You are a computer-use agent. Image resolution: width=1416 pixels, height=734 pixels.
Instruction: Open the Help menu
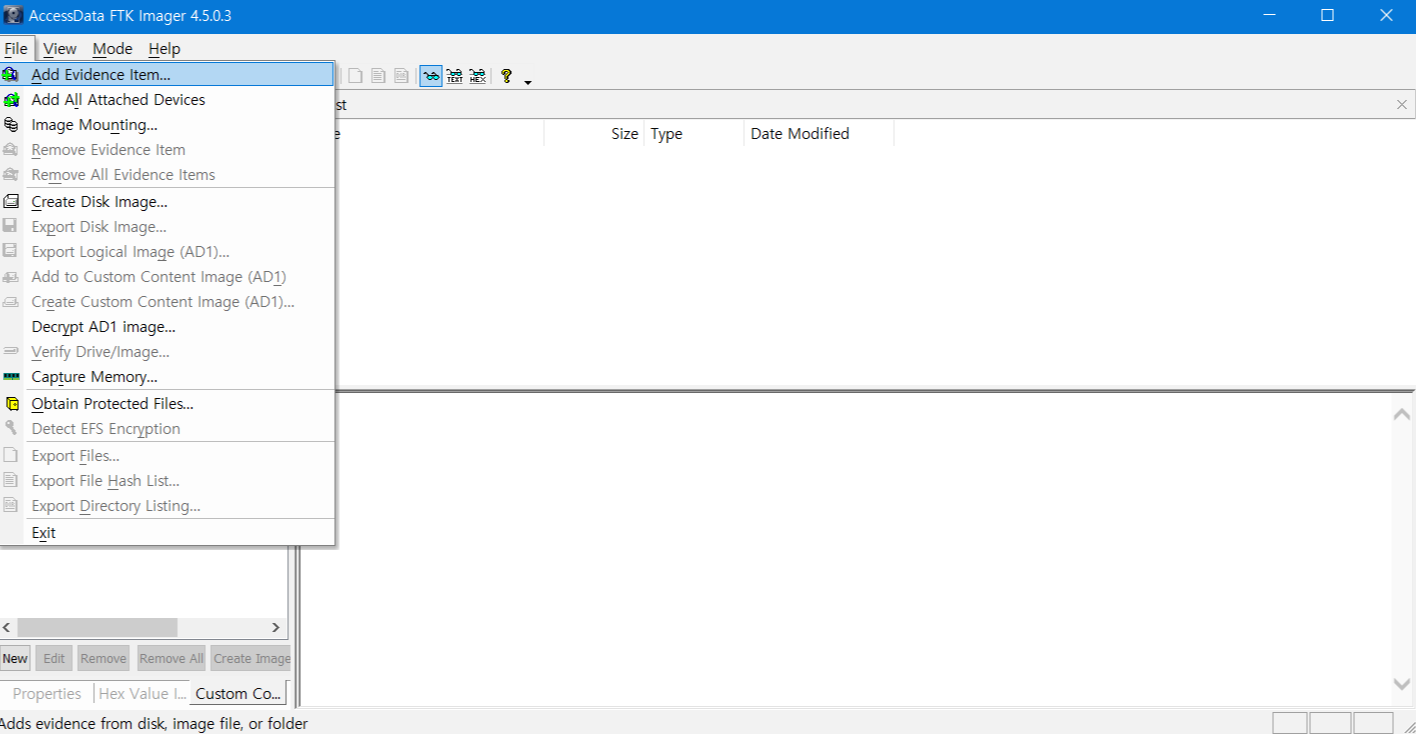164,48
